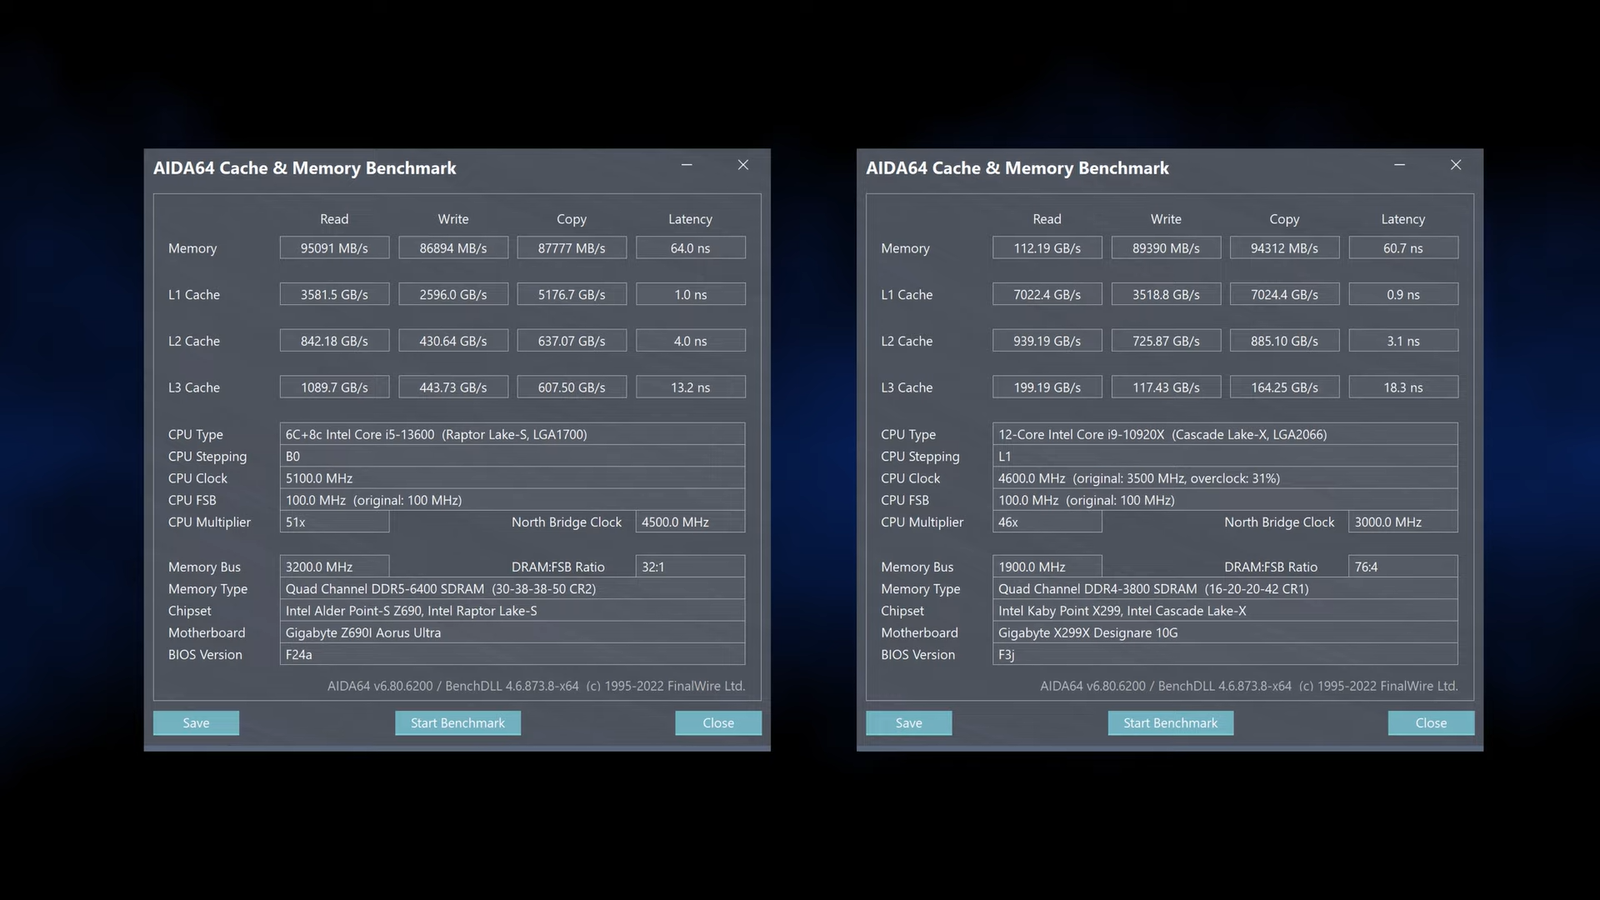Screen dimensions: 1600x900
Task: Close the i5-13600 benchmark window with X
Action: click(x=743, y=165)
